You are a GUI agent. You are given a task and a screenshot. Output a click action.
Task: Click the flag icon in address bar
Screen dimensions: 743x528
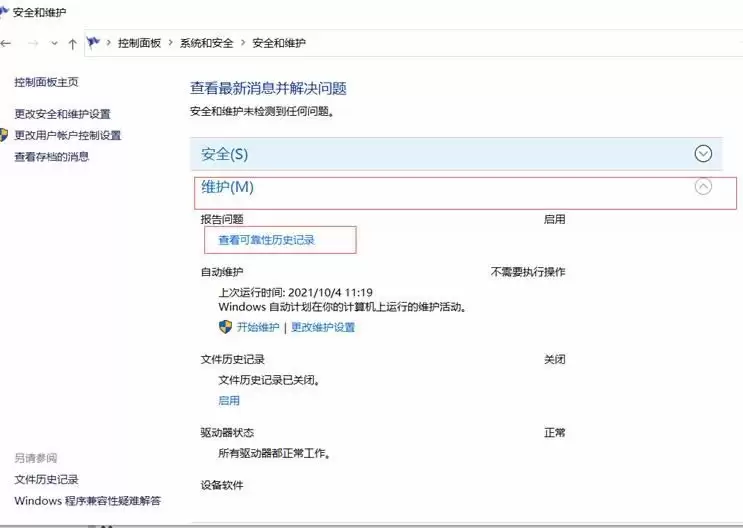coord(94,43)
